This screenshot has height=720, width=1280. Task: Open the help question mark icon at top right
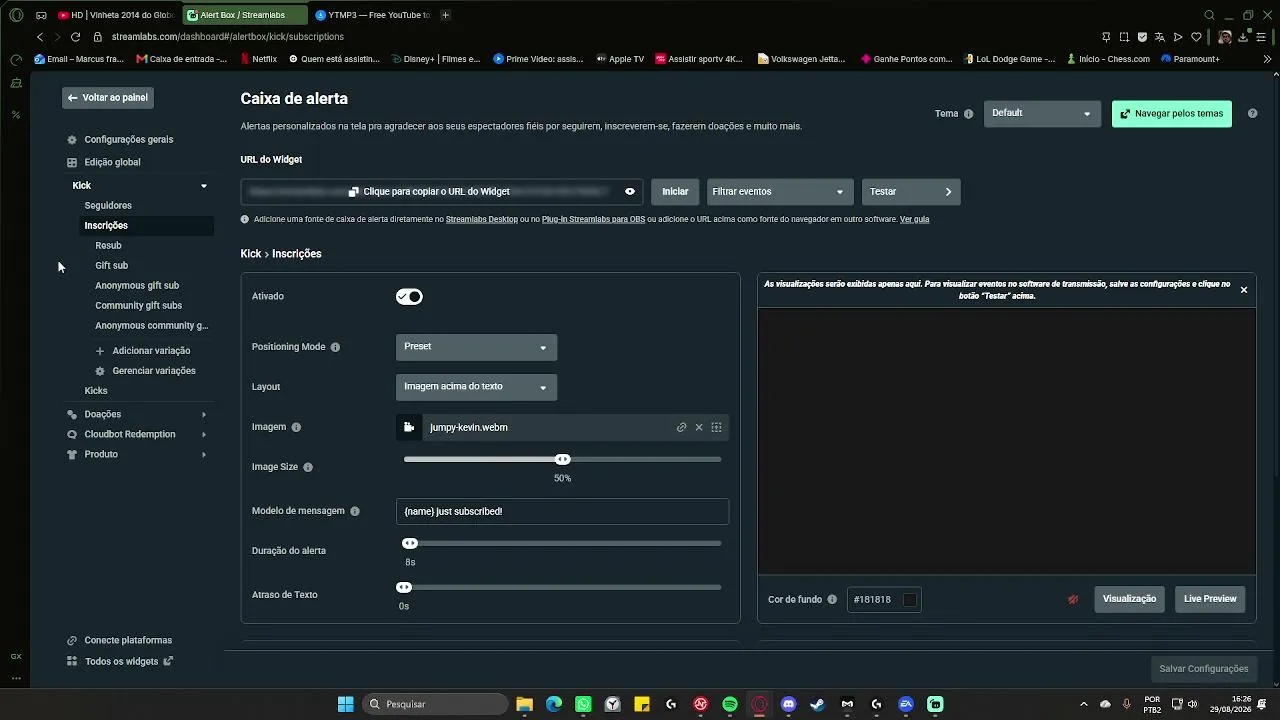1252,114
